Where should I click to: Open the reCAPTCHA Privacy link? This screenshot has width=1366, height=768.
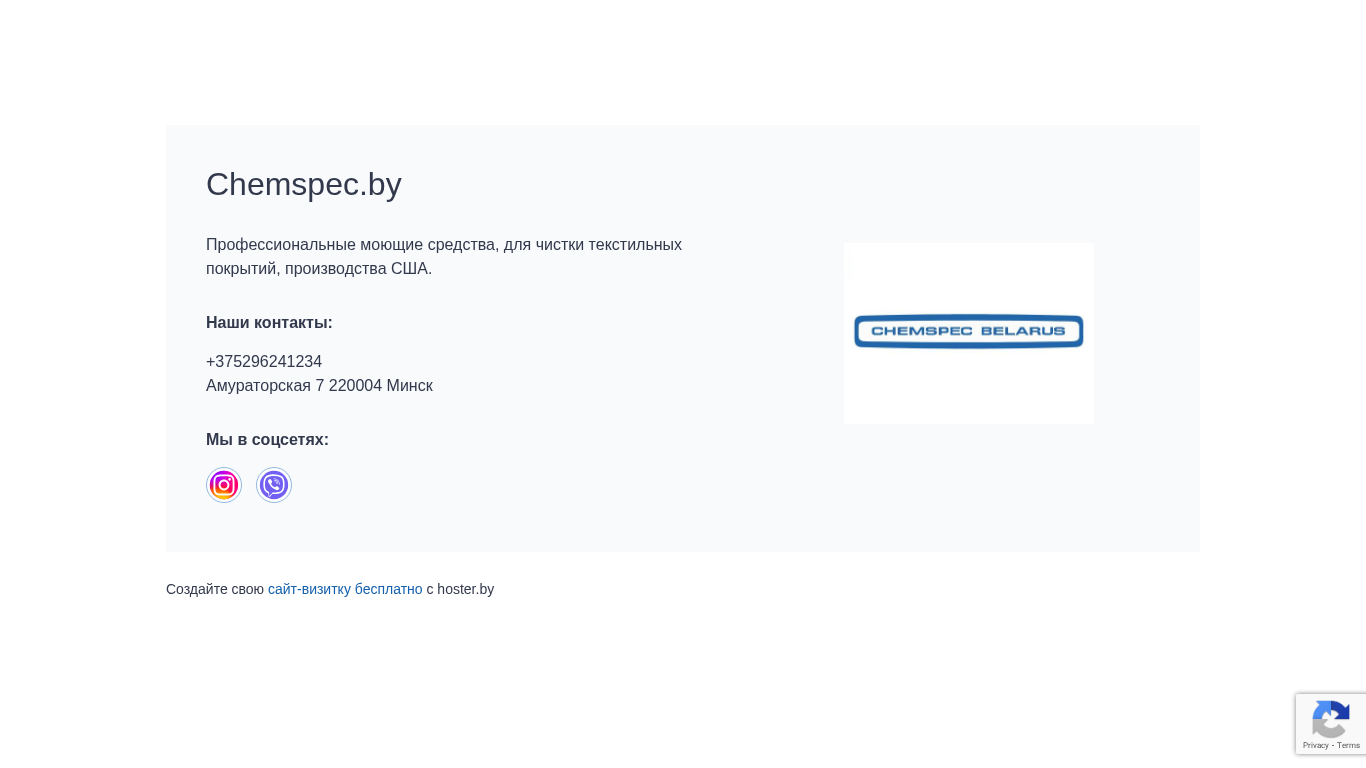tap(1315, 745)
